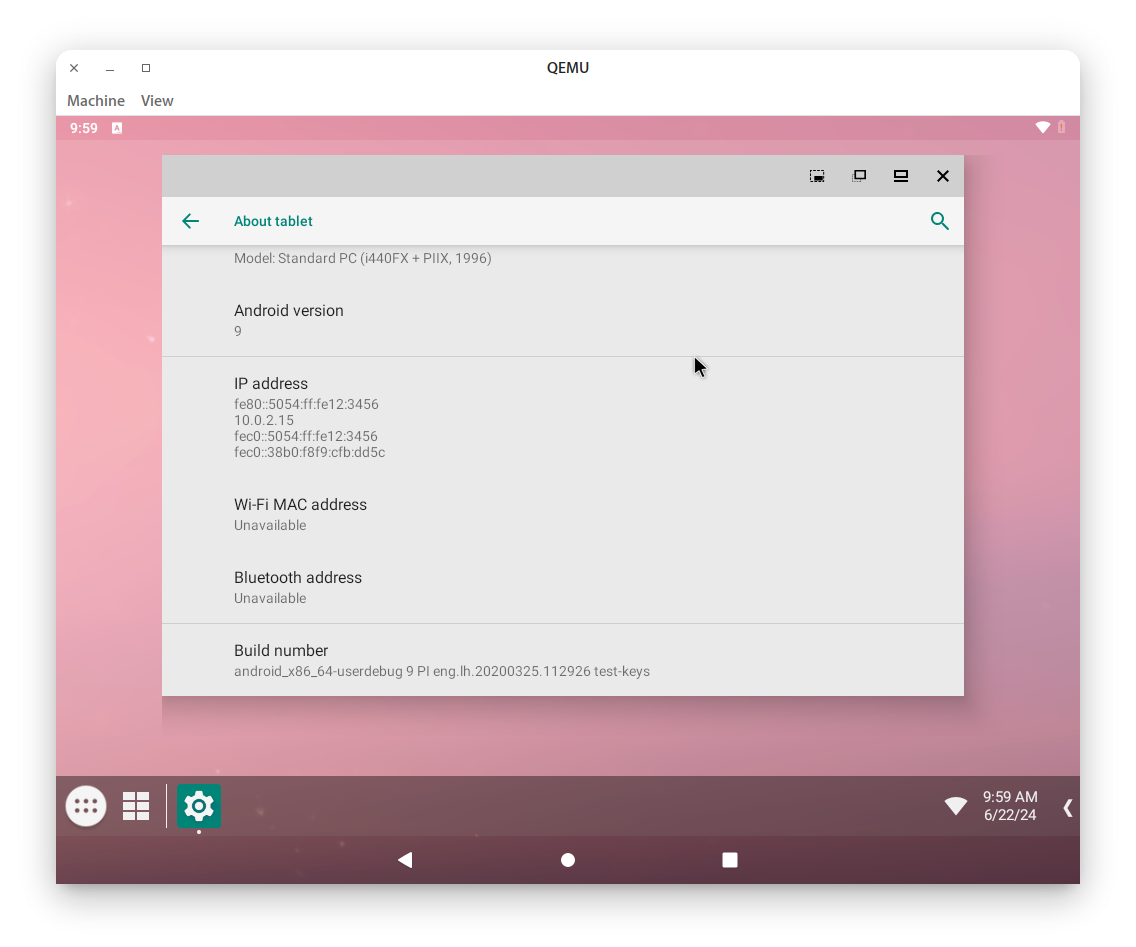Close the Android Settings window
The image size is (1136, 947).
943,176
